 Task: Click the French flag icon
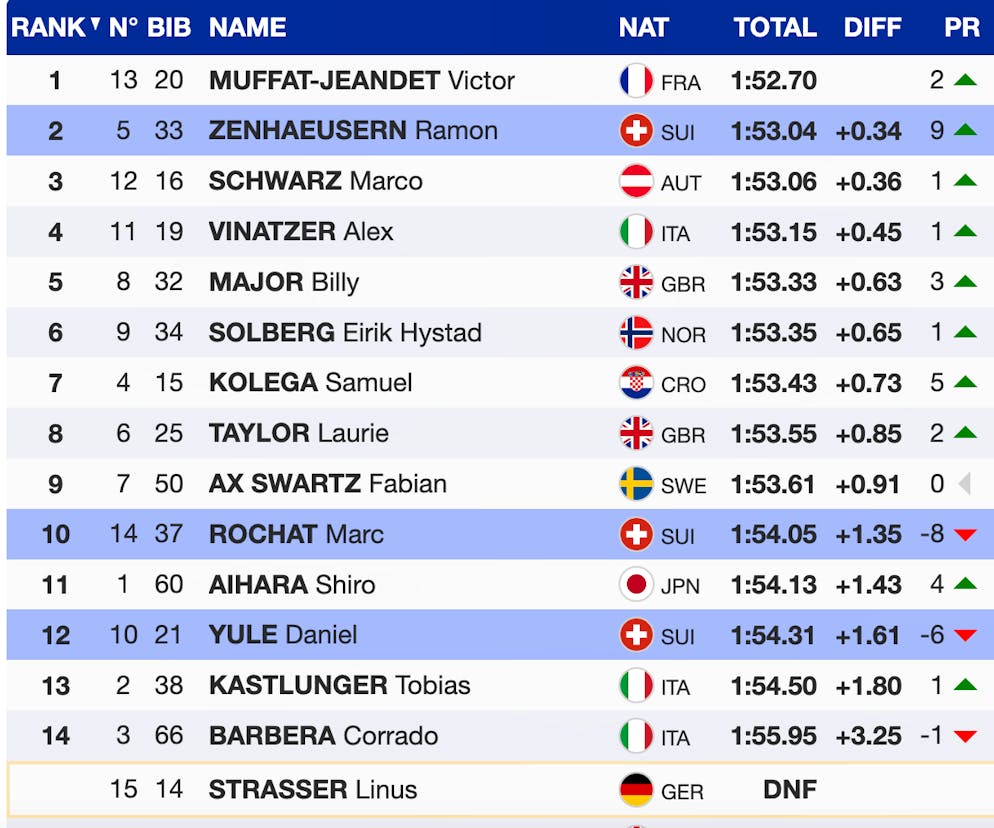click(636, 80)
